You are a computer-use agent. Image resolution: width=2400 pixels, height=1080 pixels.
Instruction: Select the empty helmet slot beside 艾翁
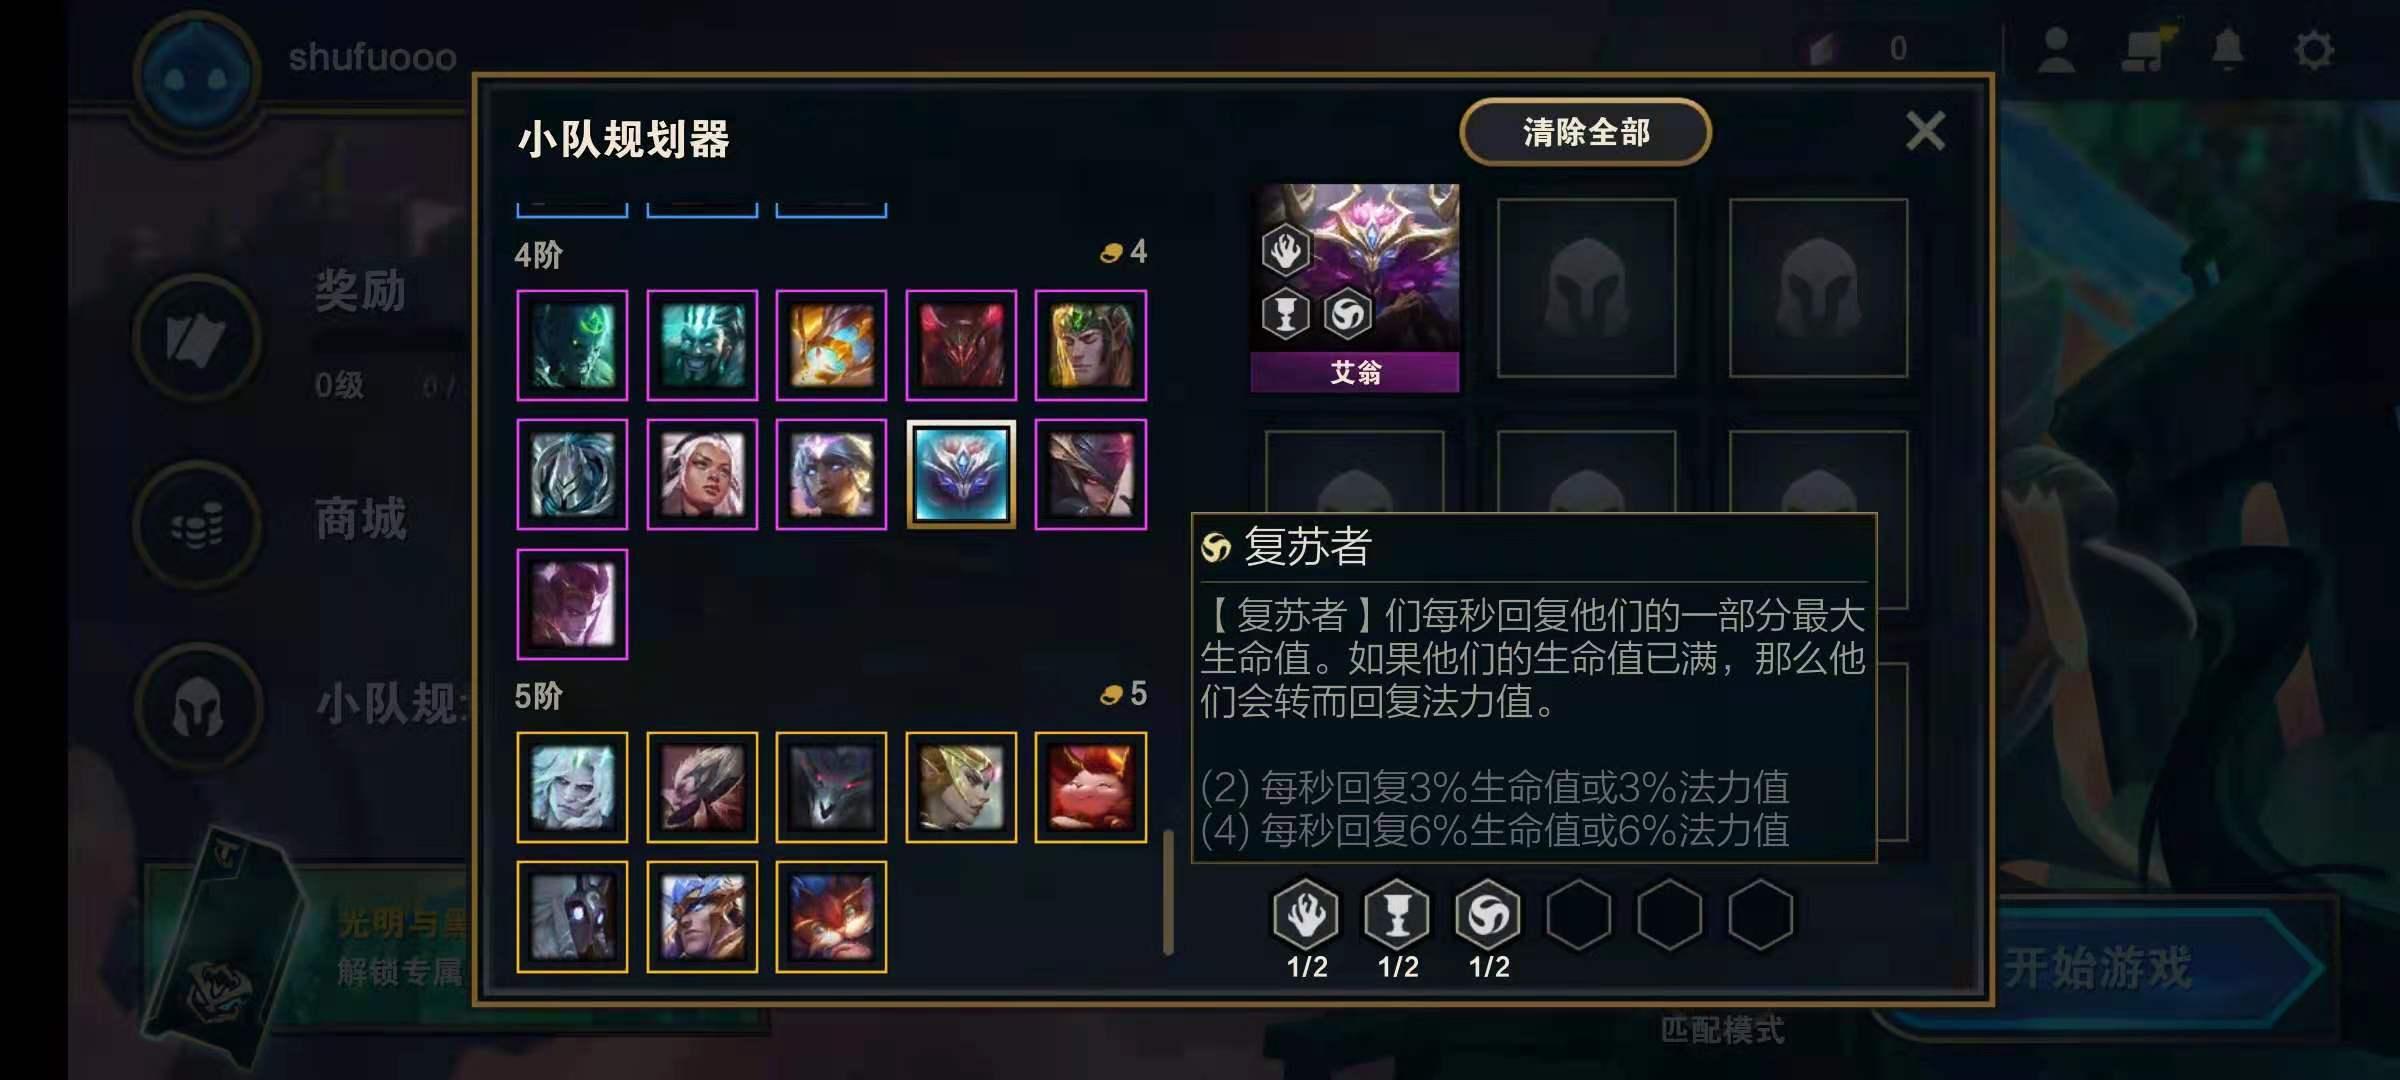1586,288
